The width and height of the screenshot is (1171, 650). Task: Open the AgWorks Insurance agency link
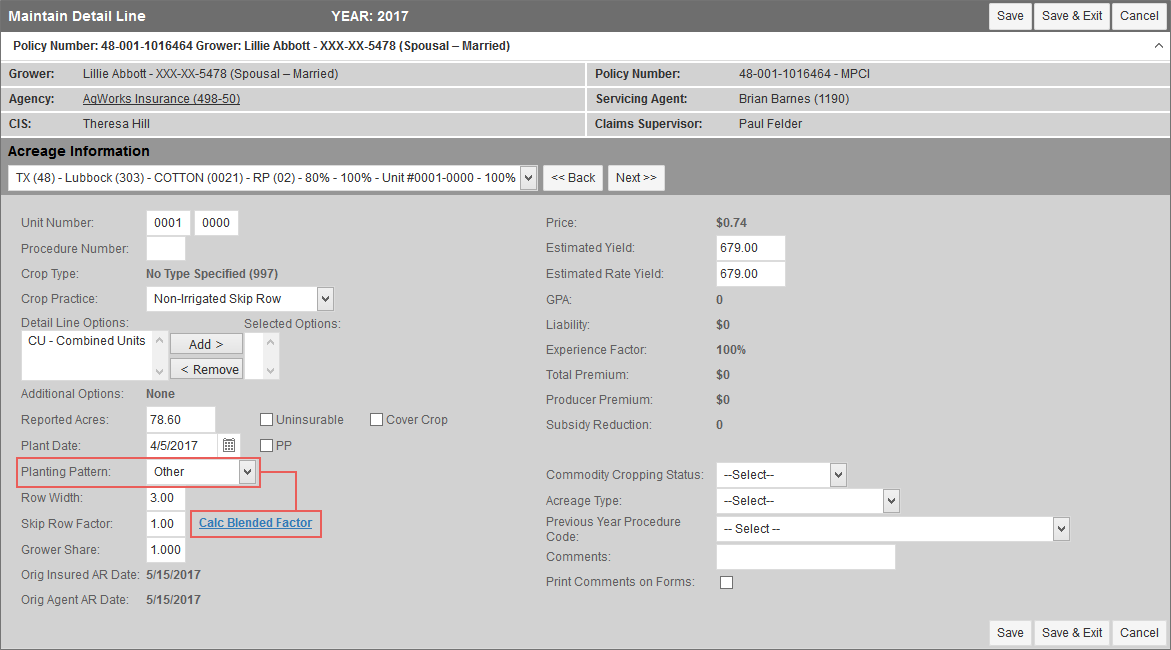(x=161, y=99)
